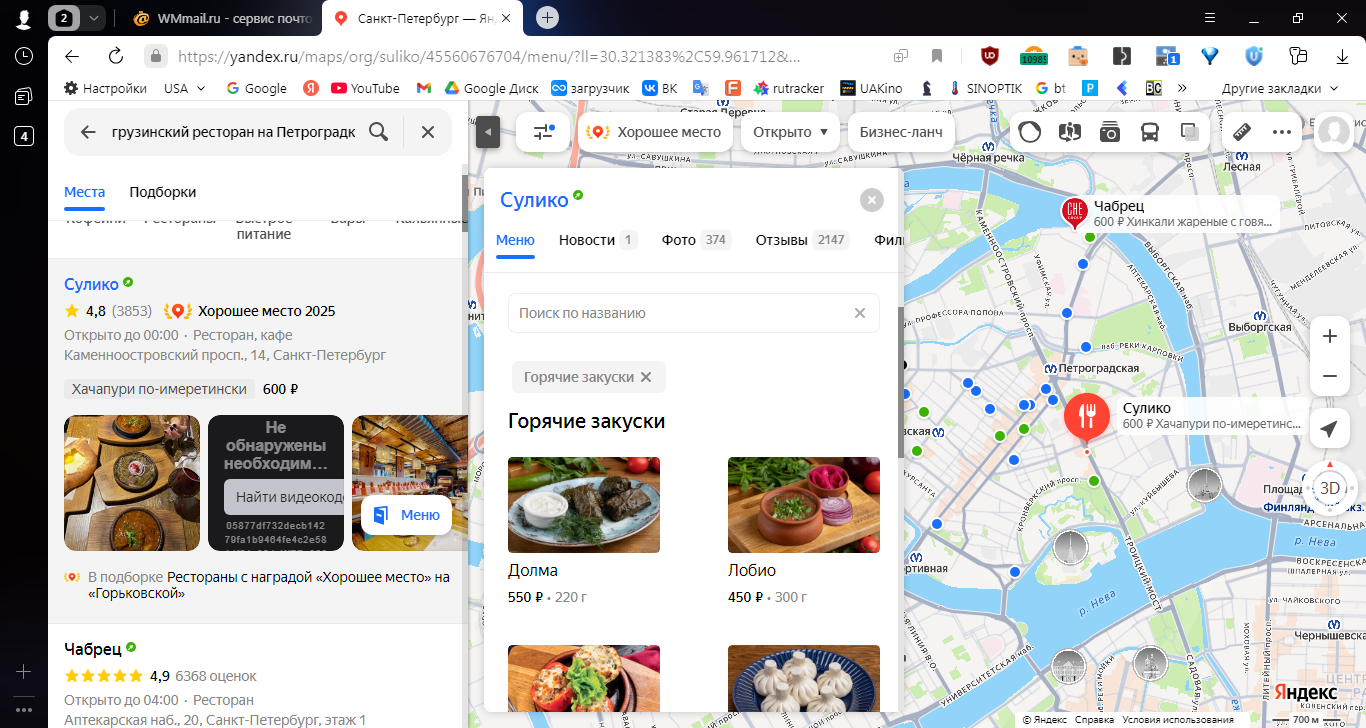Open a new browser tab
Screen dimensions: 1366x728
click(x=547, y=17)
